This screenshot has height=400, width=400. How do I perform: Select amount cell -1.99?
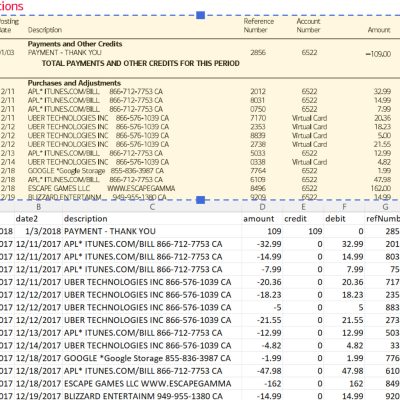tap(262, 358)
